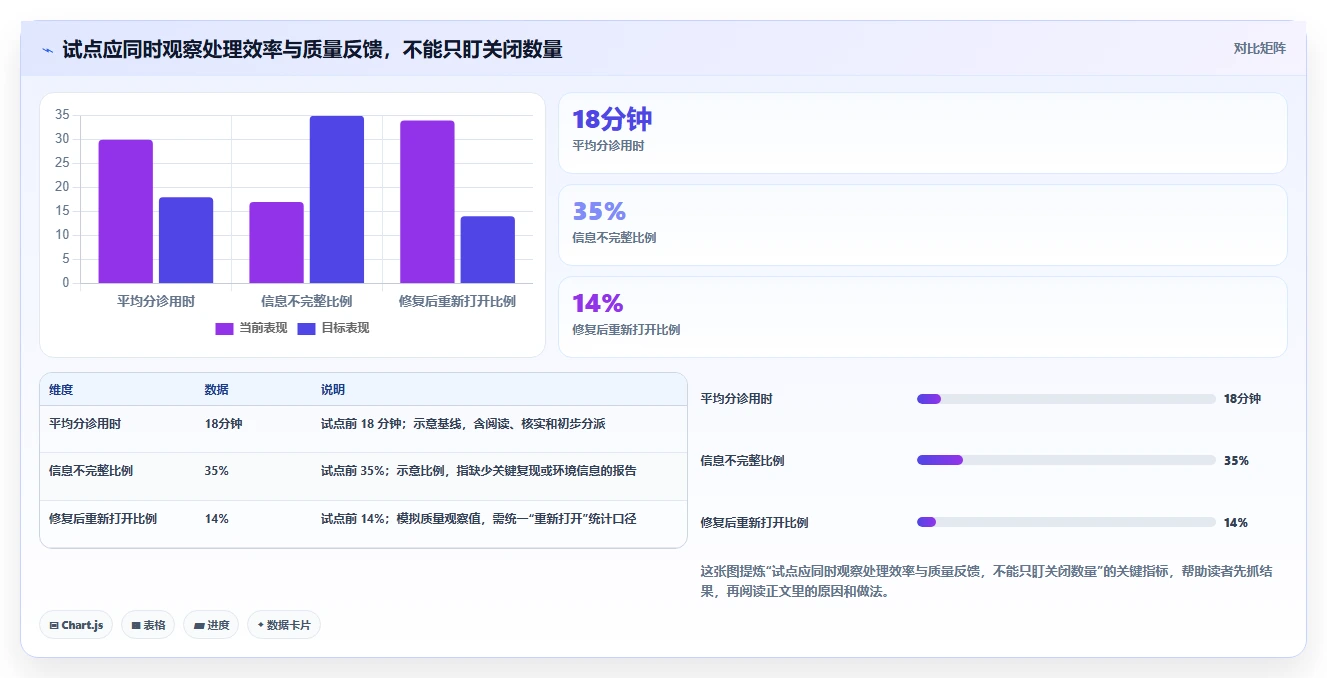Screen dimensions: 1327x678
Task: Click the 表格 tag chip
Action: [x=148, y=625]
